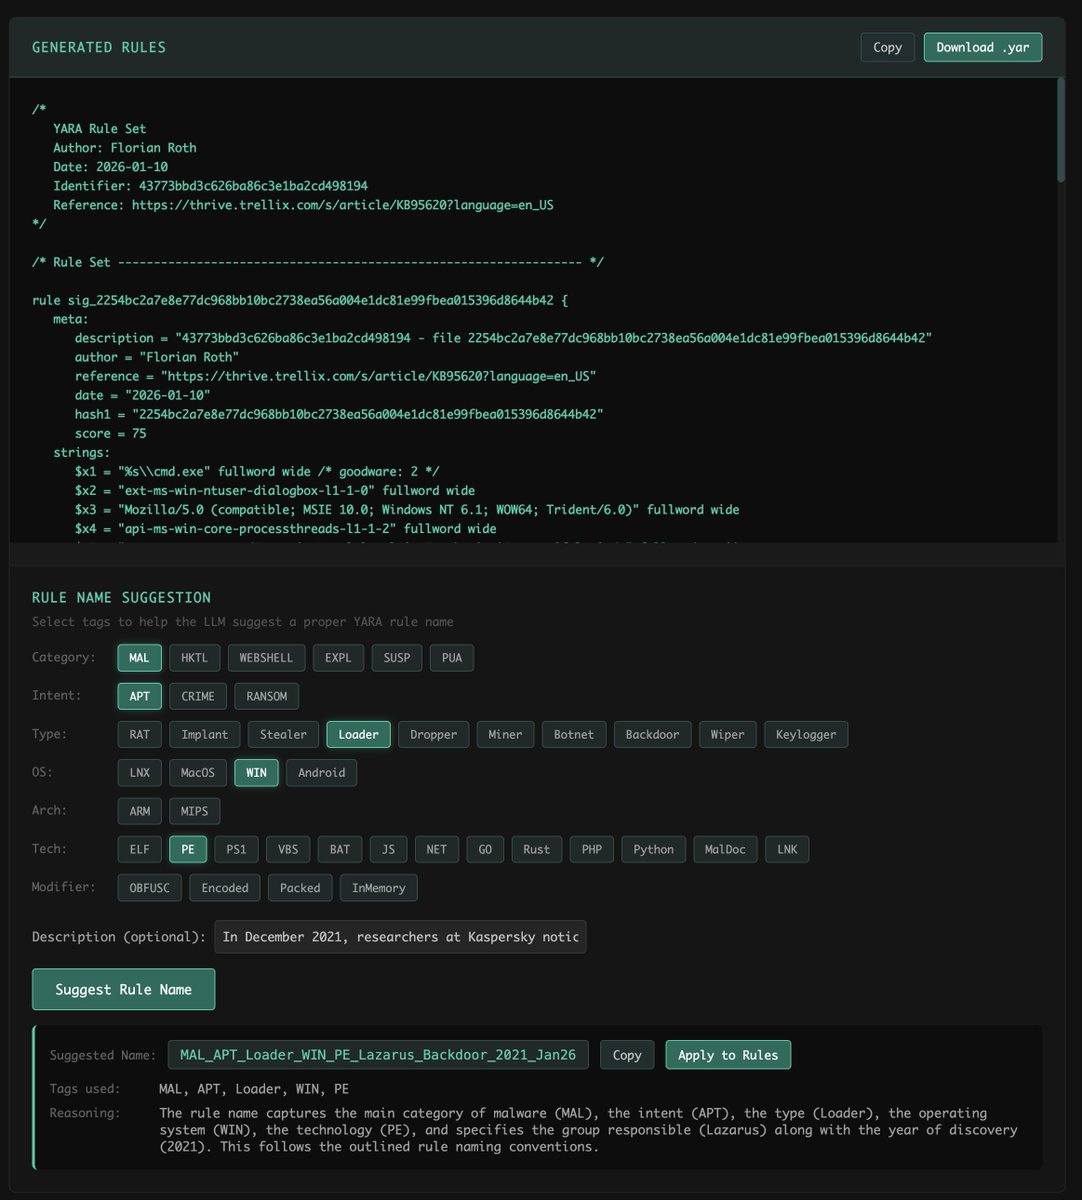1082x1200 pixels.
Task: Deselect the MAL category tag
Action: click(139, 657)
